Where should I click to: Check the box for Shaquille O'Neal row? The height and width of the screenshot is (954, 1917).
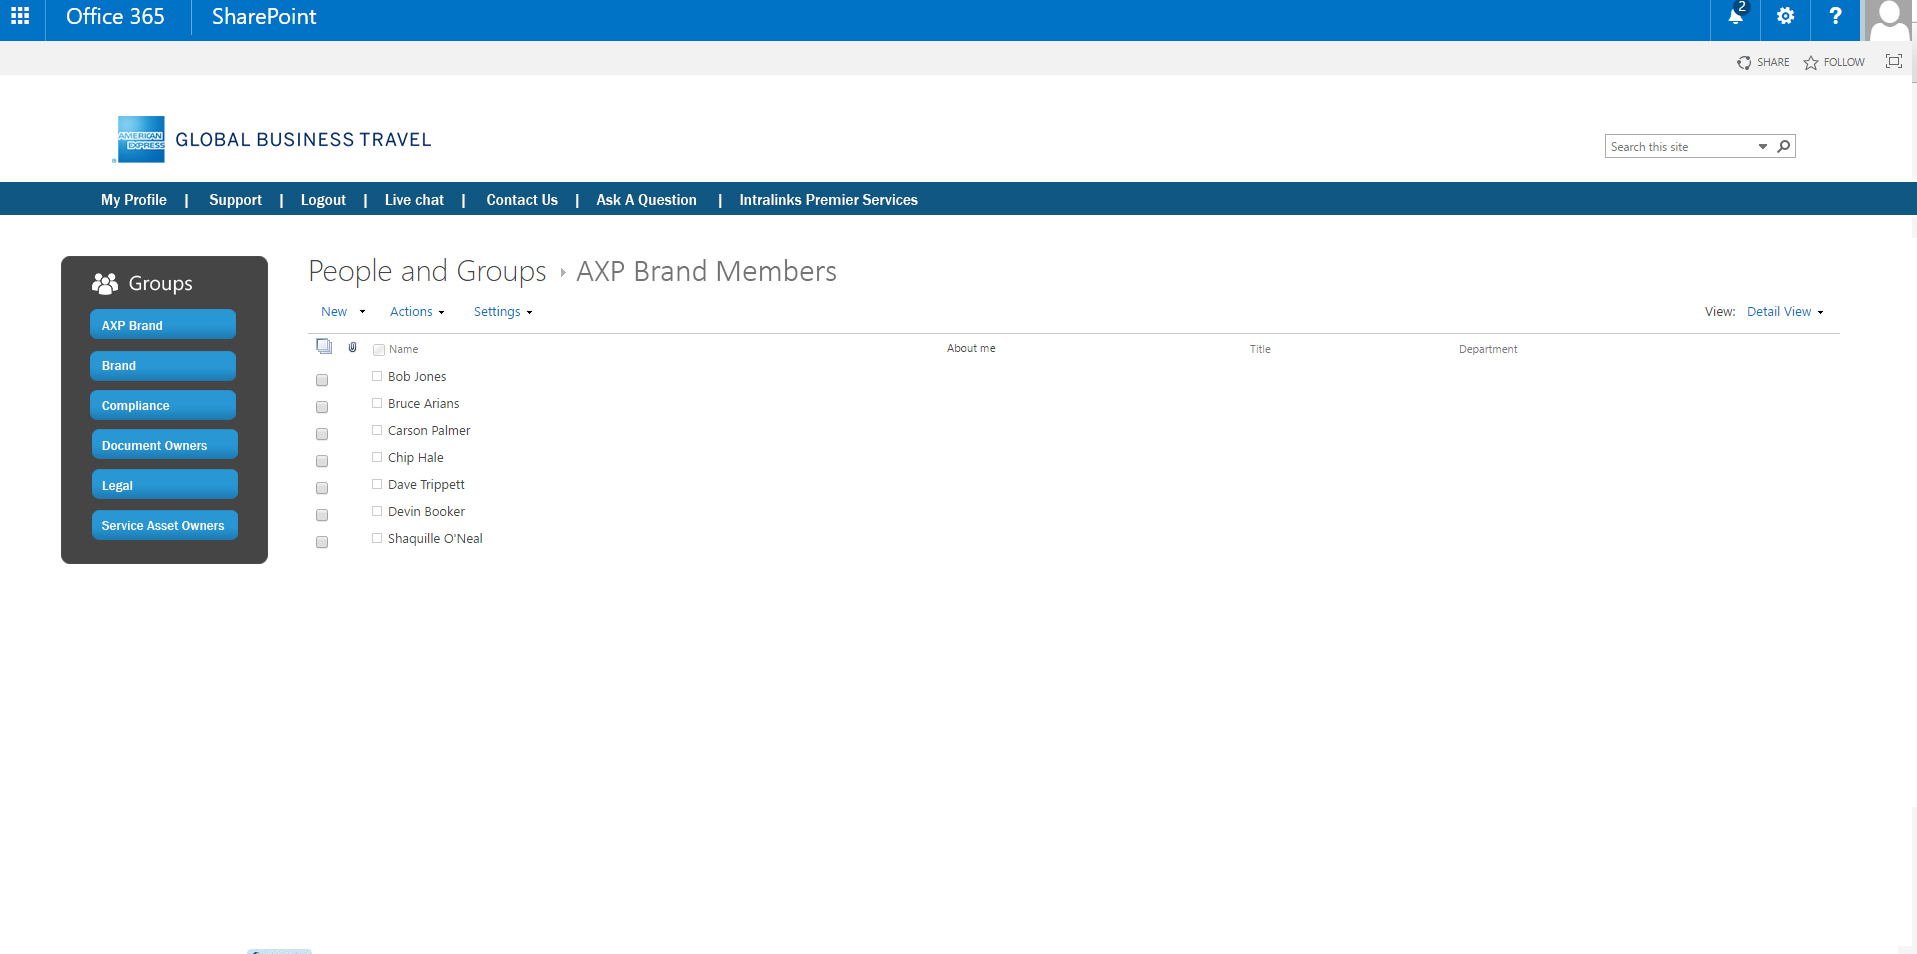pos(322,542)
